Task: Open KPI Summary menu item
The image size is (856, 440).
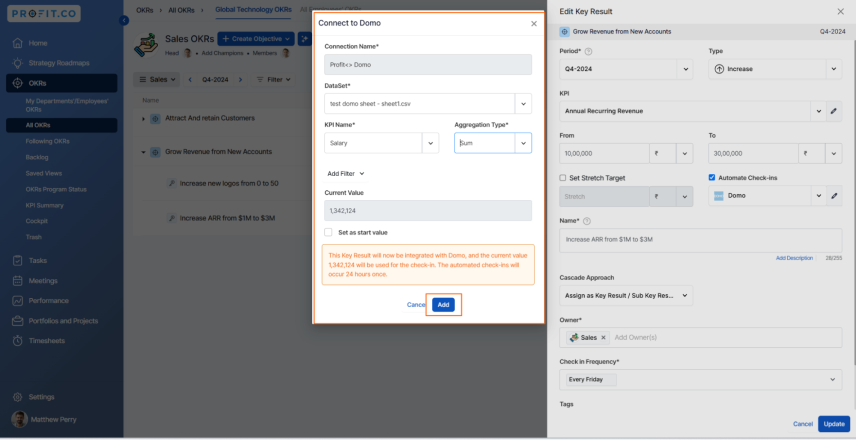Action: point(44,205)
